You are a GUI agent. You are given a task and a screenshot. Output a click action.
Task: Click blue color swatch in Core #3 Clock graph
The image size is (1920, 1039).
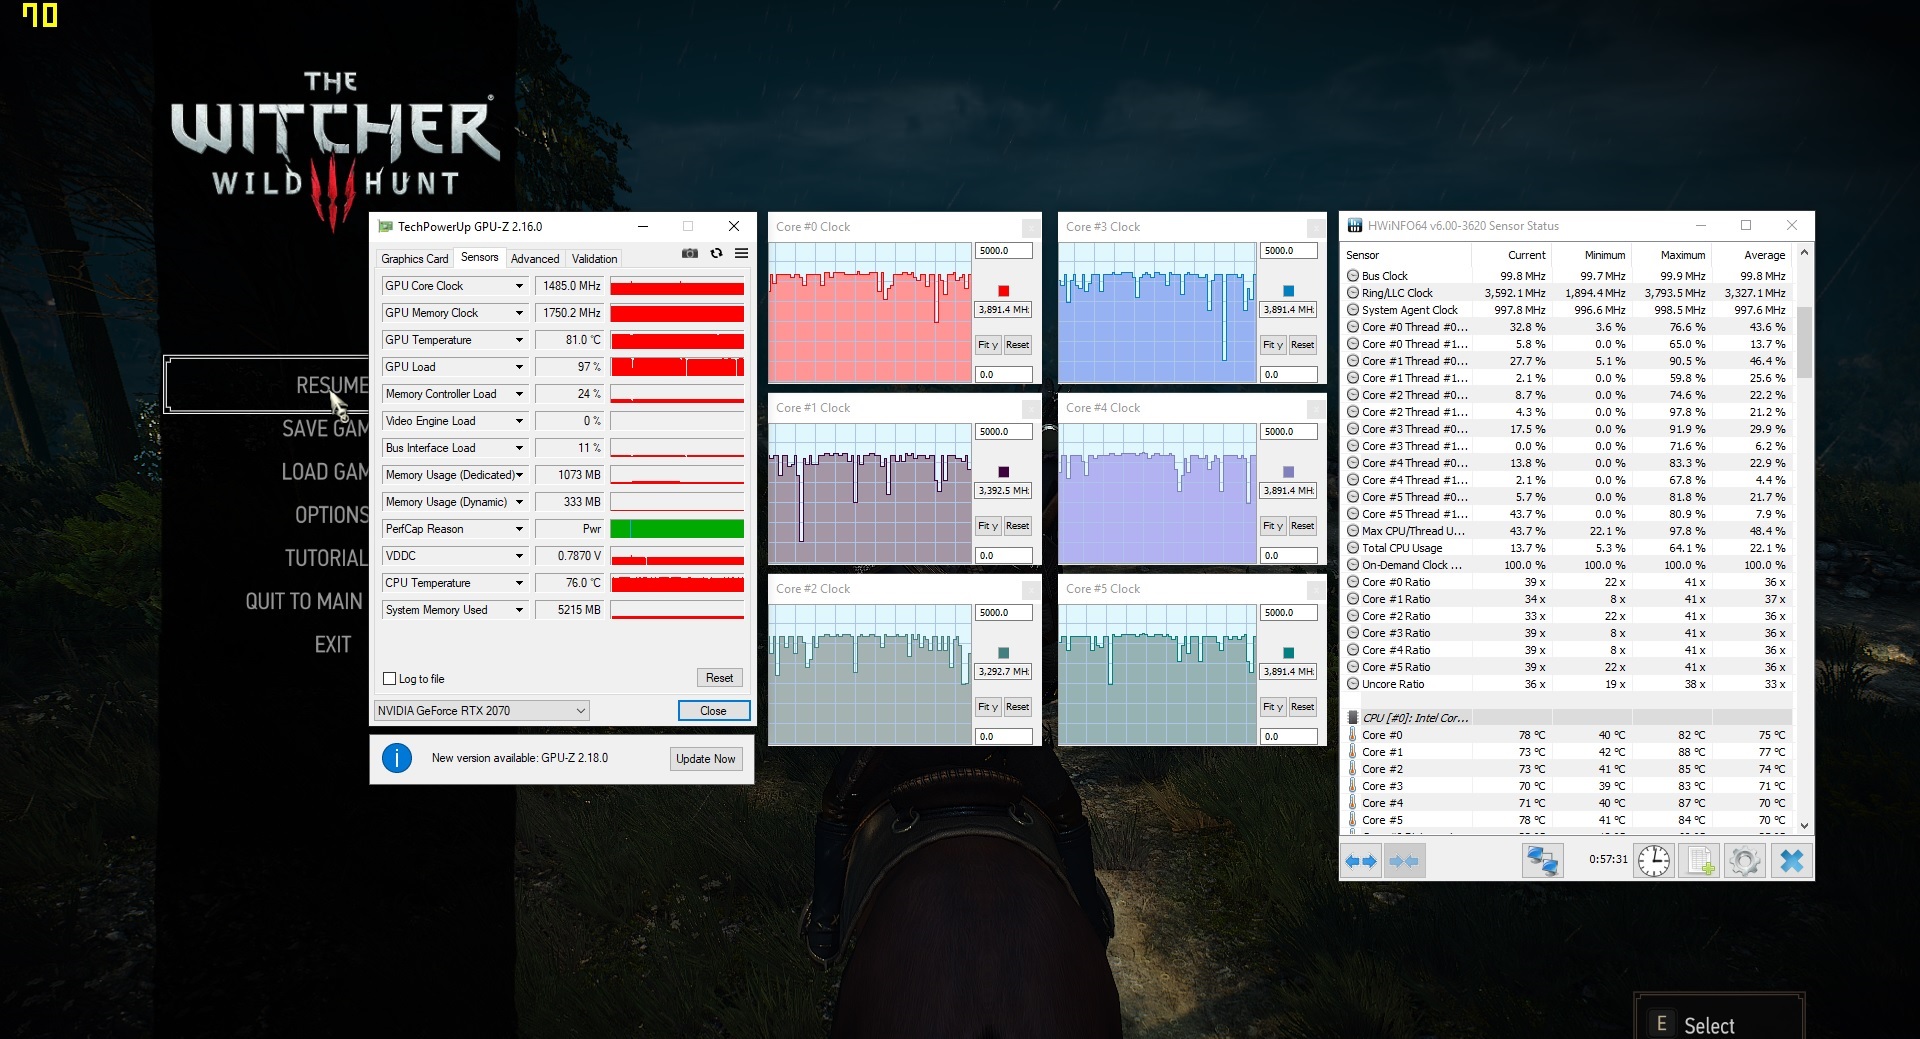pyautogui.click(x=1288, y=291)
